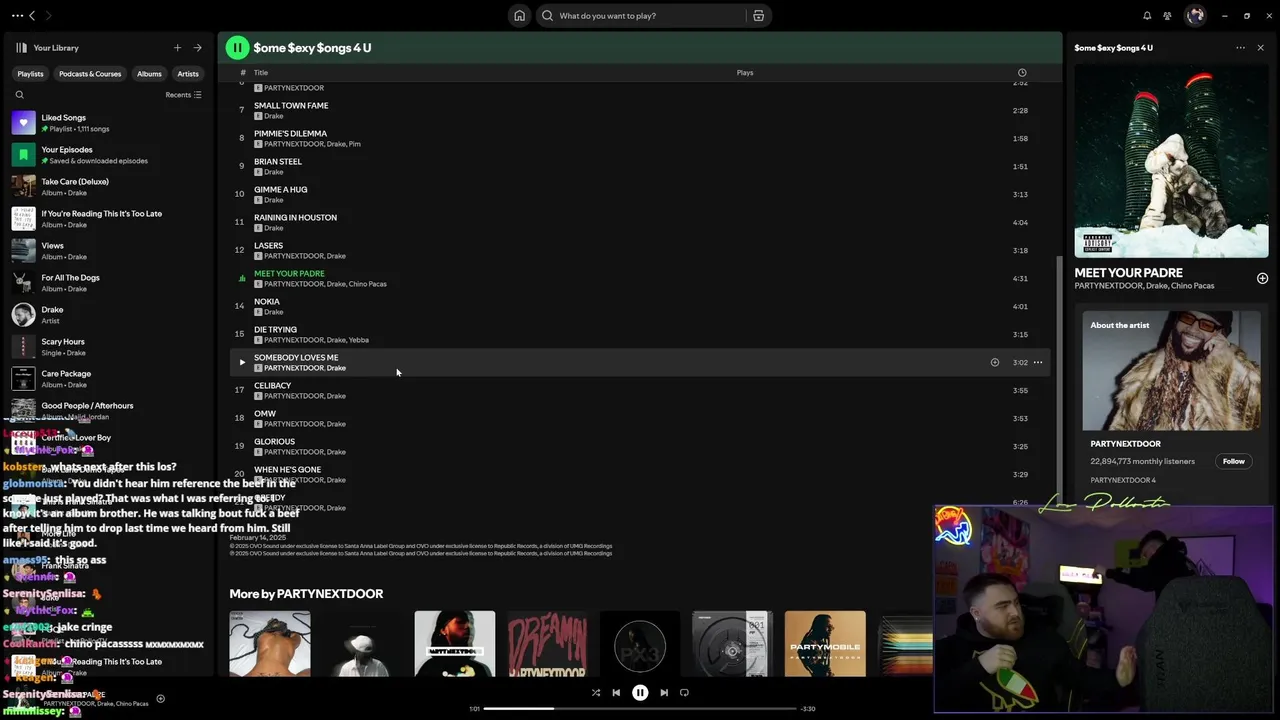Click the About the artist image
1280x720 pixels.
1171,370
